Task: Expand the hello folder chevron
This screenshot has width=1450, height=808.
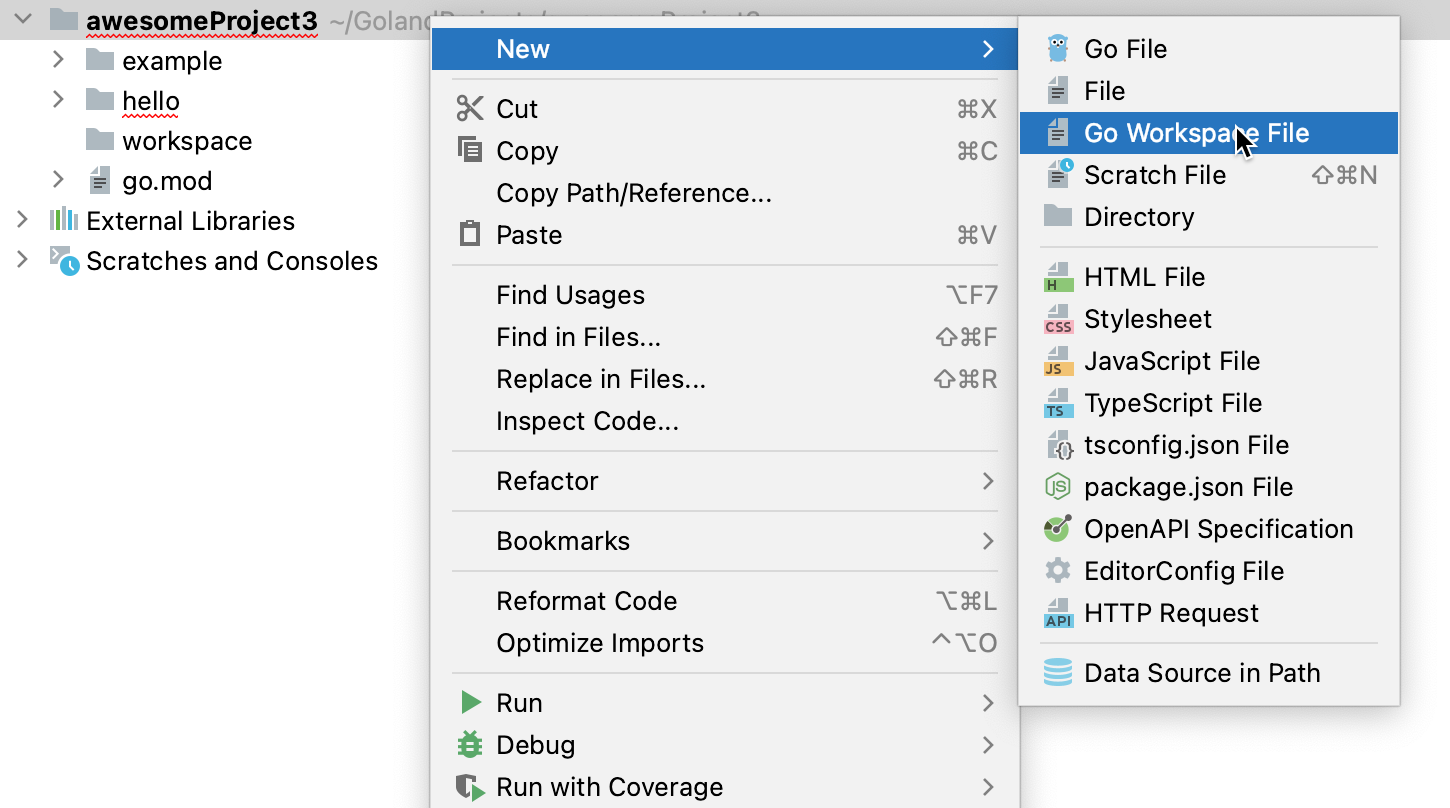Action: pyautogui.click(x=58, y=100)
